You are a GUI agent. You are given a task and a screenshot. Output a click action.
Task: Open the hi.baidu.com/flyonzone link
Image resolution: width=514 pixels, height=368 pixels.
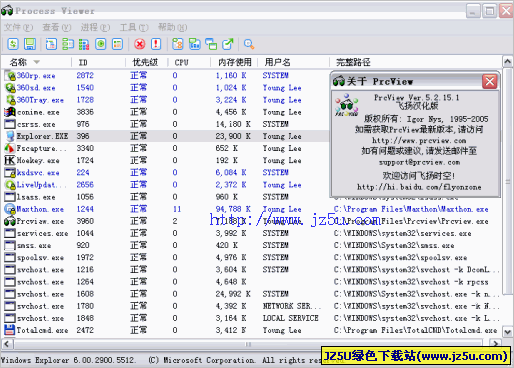tap(419, 187)
